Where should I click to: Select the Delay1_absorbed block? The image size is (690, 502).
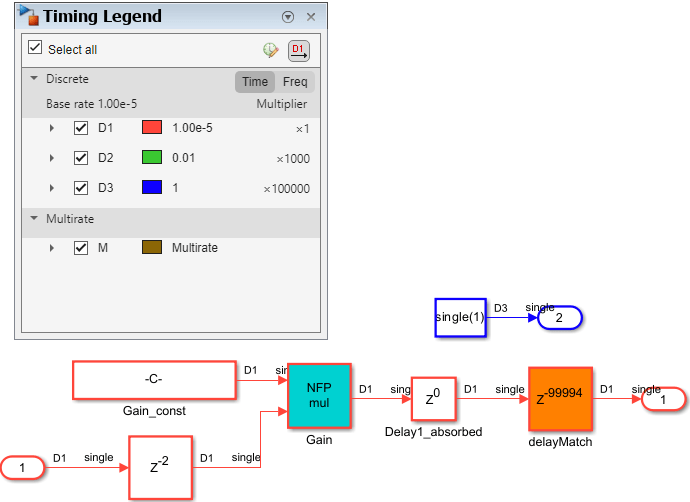433,399
